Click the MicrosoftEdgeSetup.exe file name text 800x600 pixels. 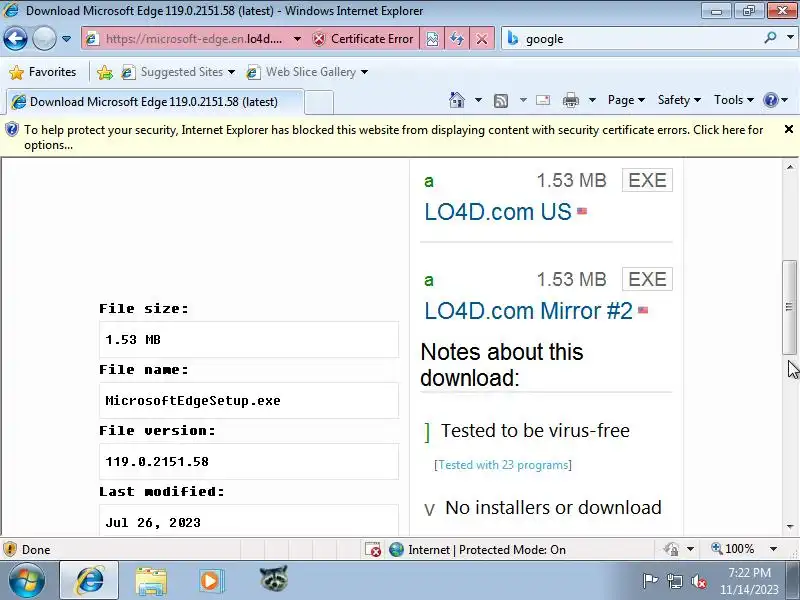click(193, 401)
